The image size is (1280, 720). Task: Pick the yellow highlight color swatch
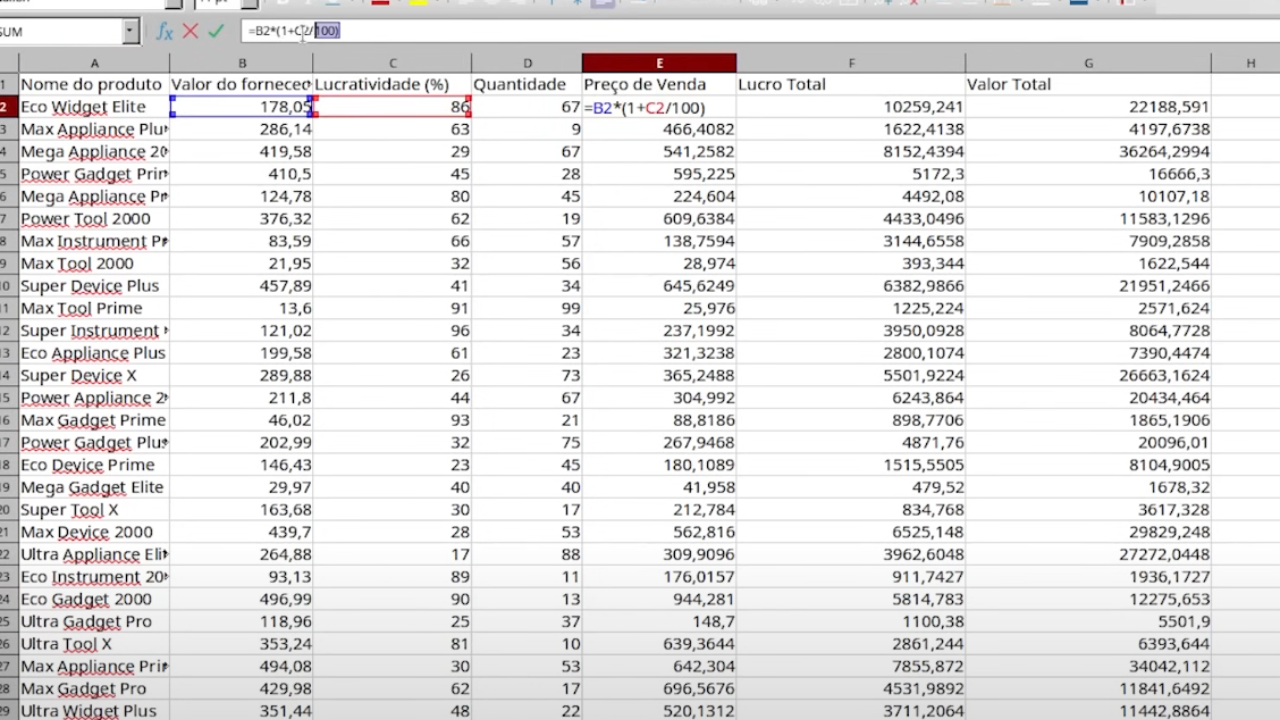(x=418, y=3)
